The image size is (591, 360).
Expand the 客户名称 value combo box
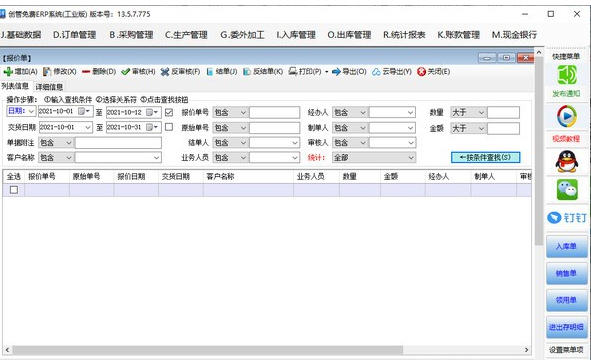pyautogui.click(x=156, y=158)
